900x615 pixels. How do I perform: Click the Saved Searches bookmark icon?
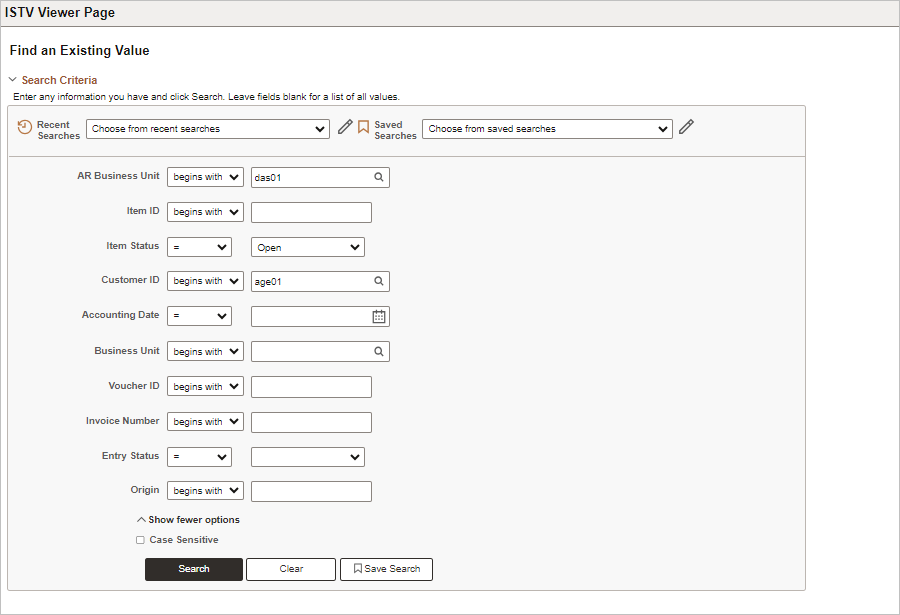click(363, 127)
